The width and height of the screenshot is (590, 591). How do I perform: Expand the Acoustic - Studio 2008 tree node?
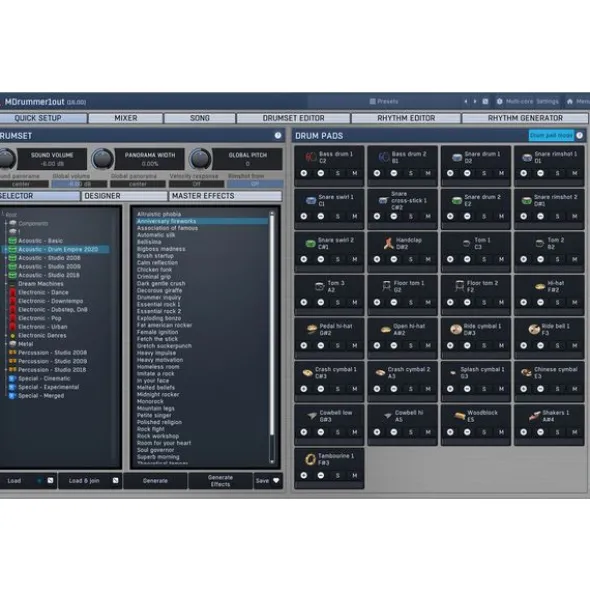(5, 258)
